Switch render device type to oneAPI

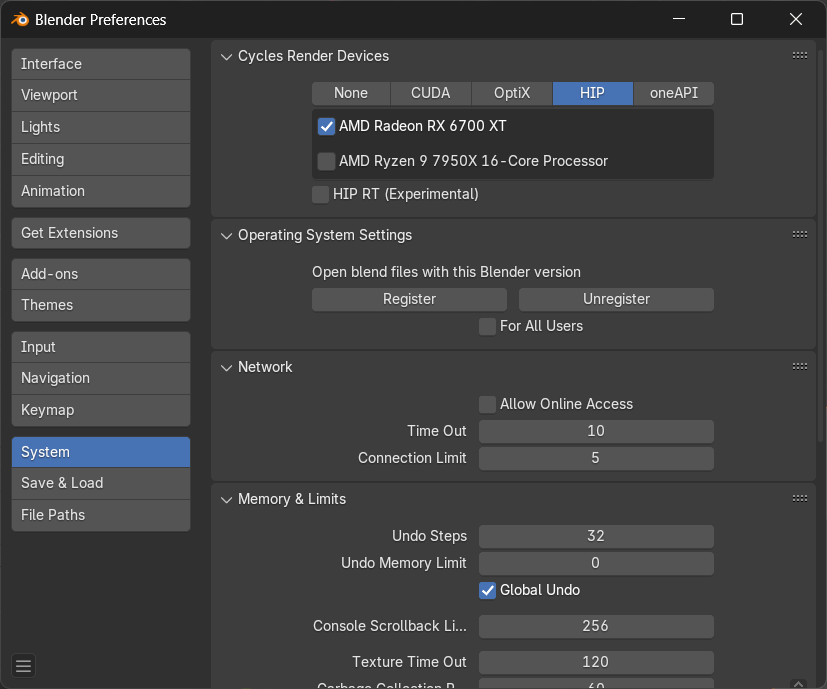pyautogui.click(x=674, y=93)
